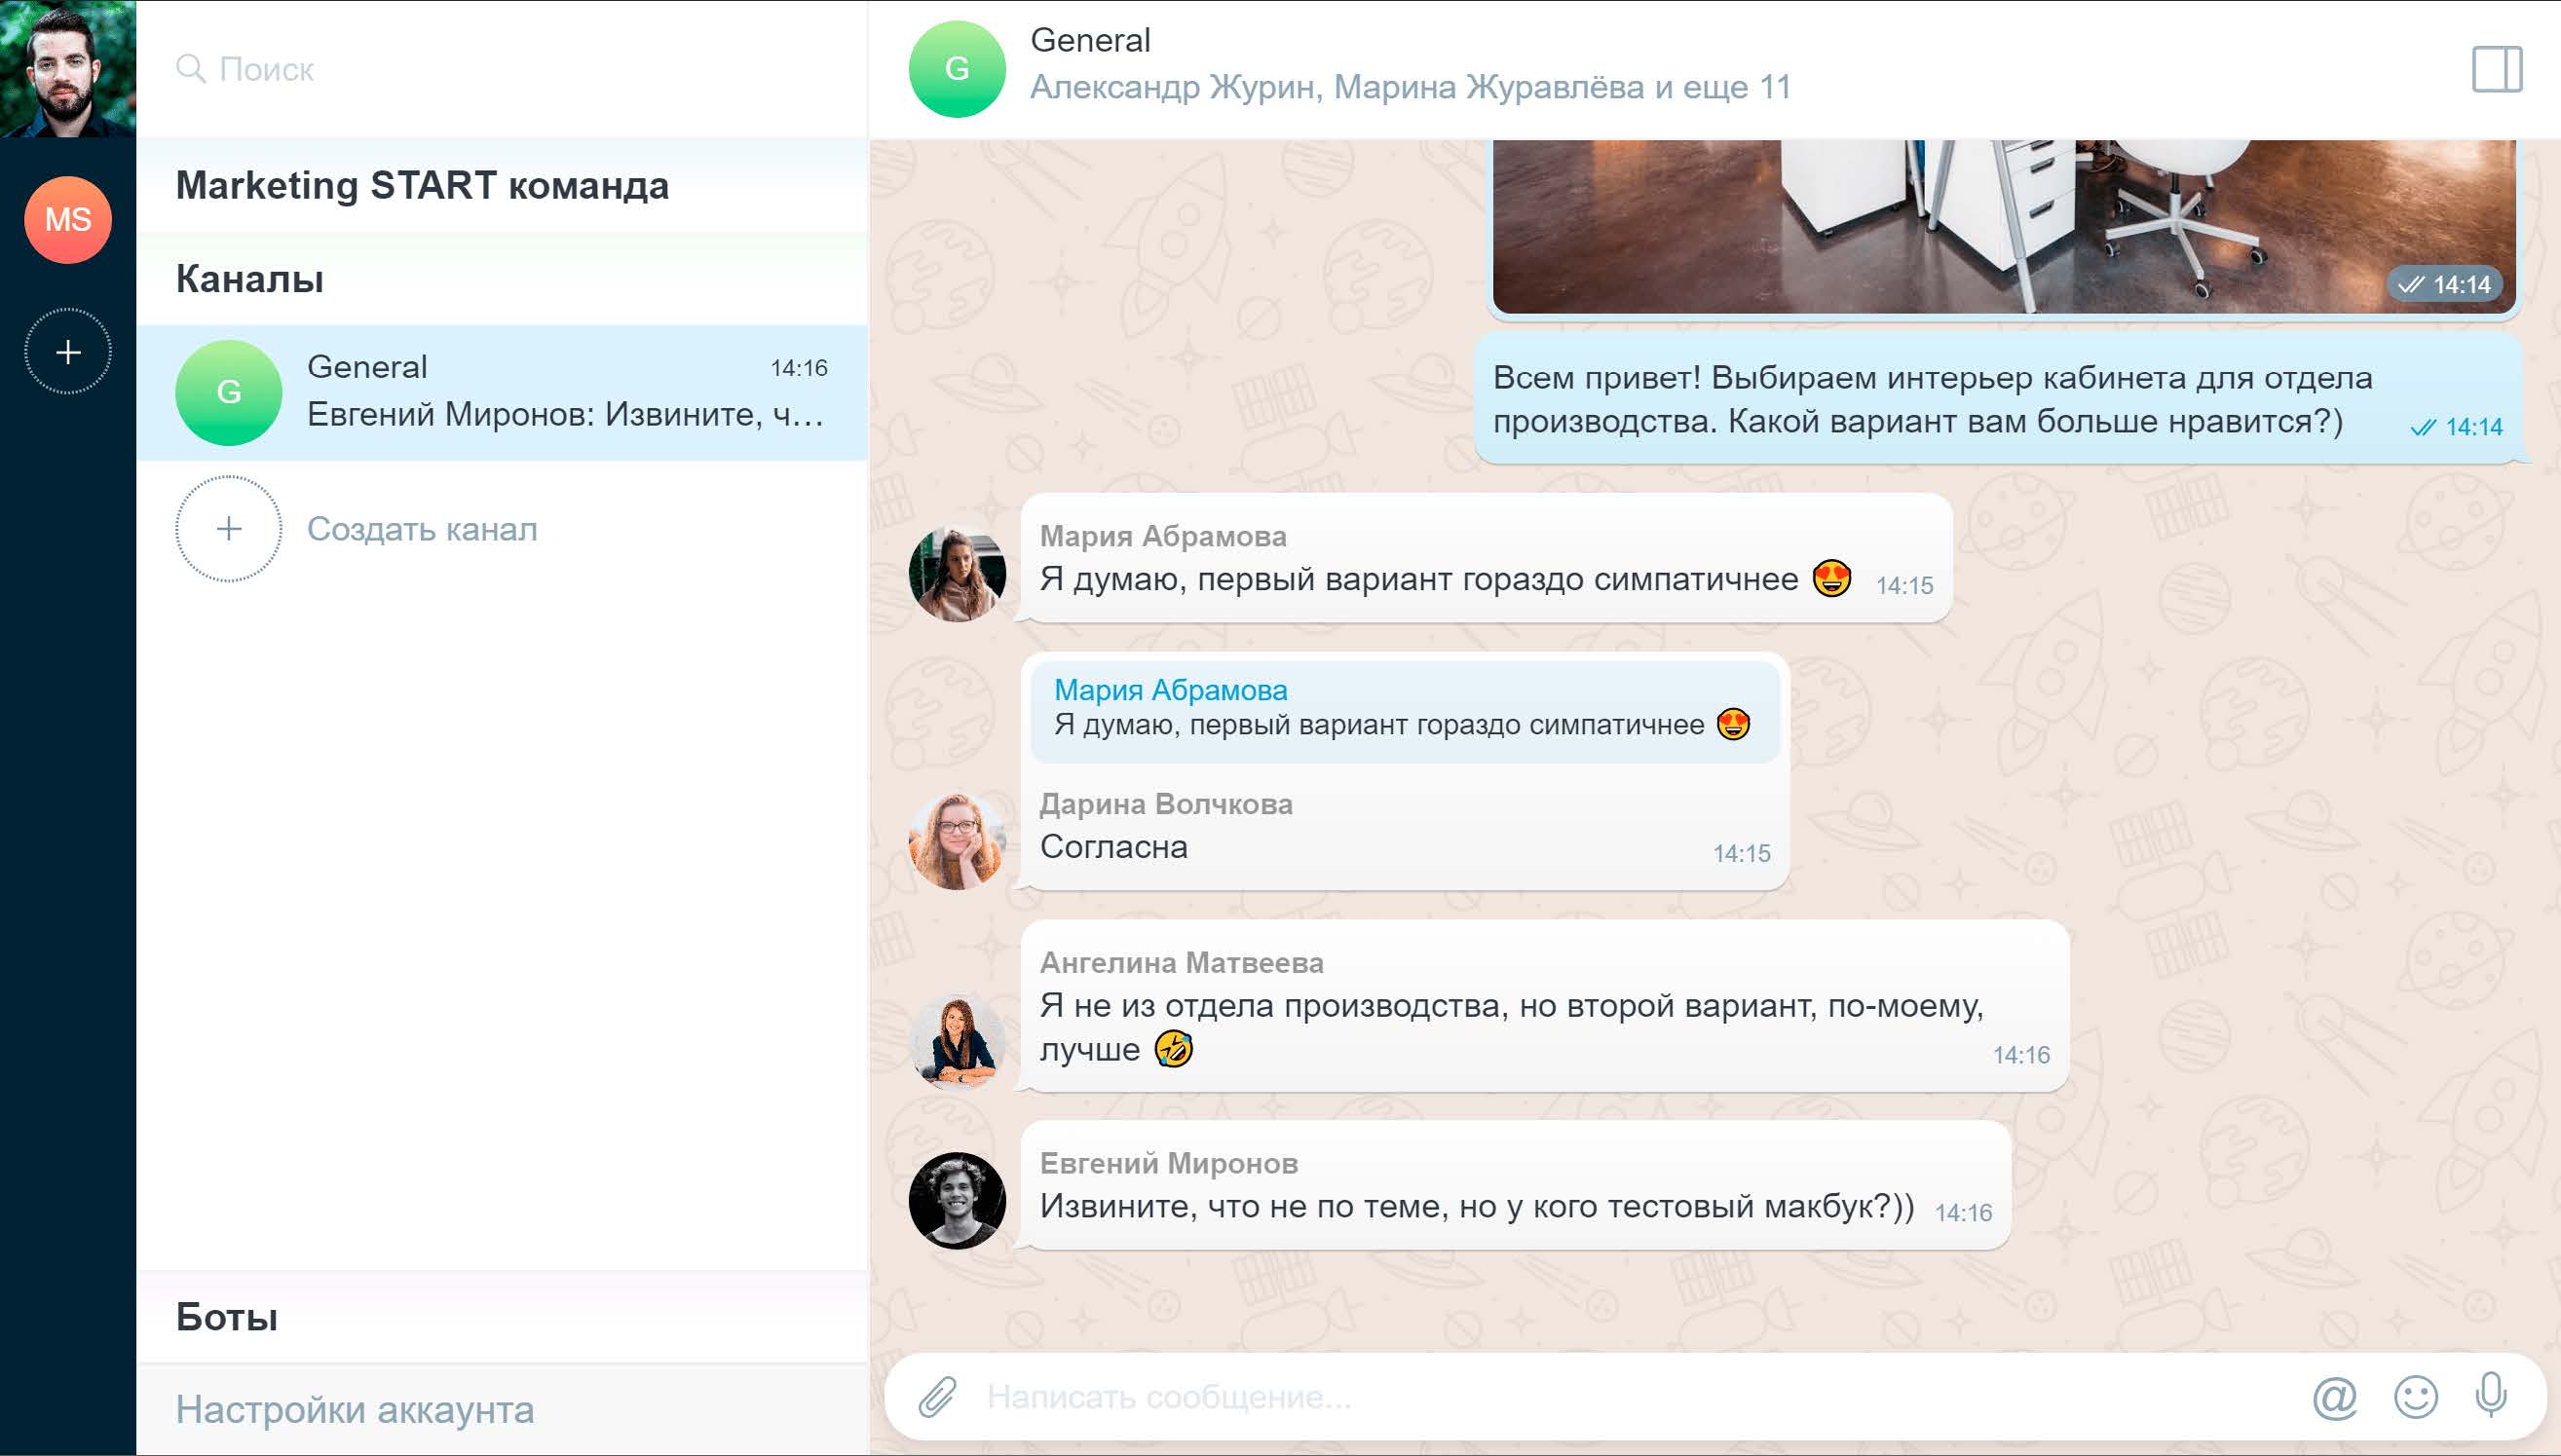The width and height of the screenshot is (2561, 1456).
Task: Focus the Написать сообщение input field
Action: tap(1600, 1397)
